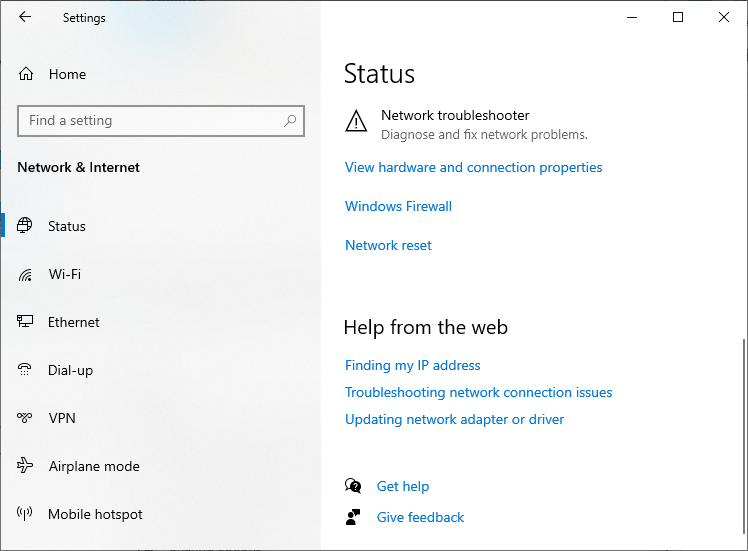Screen dimensions: 748x551
Task: Open the Windows Firewall link
Action: (x=398, y=206)
